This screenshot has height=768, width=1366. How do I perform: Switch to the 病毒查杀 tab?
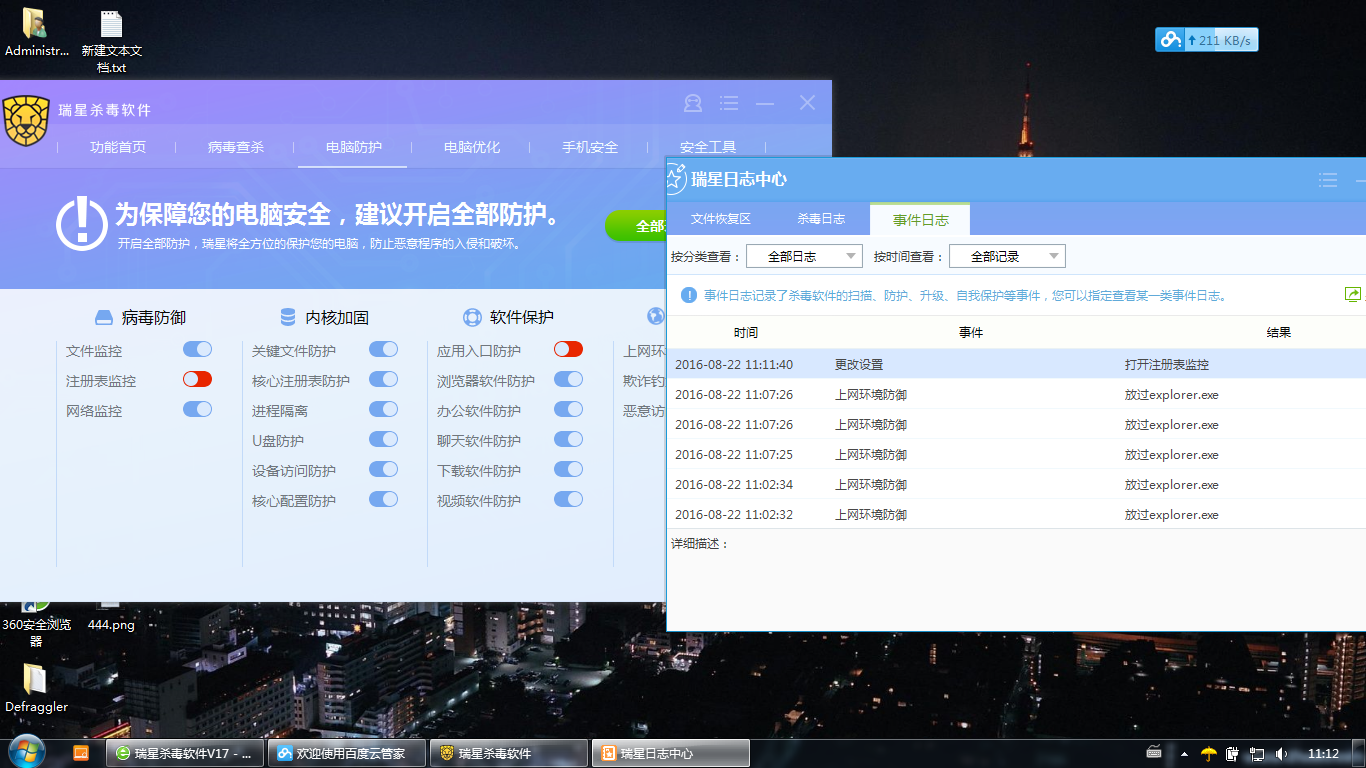click(x=236, y=147)
